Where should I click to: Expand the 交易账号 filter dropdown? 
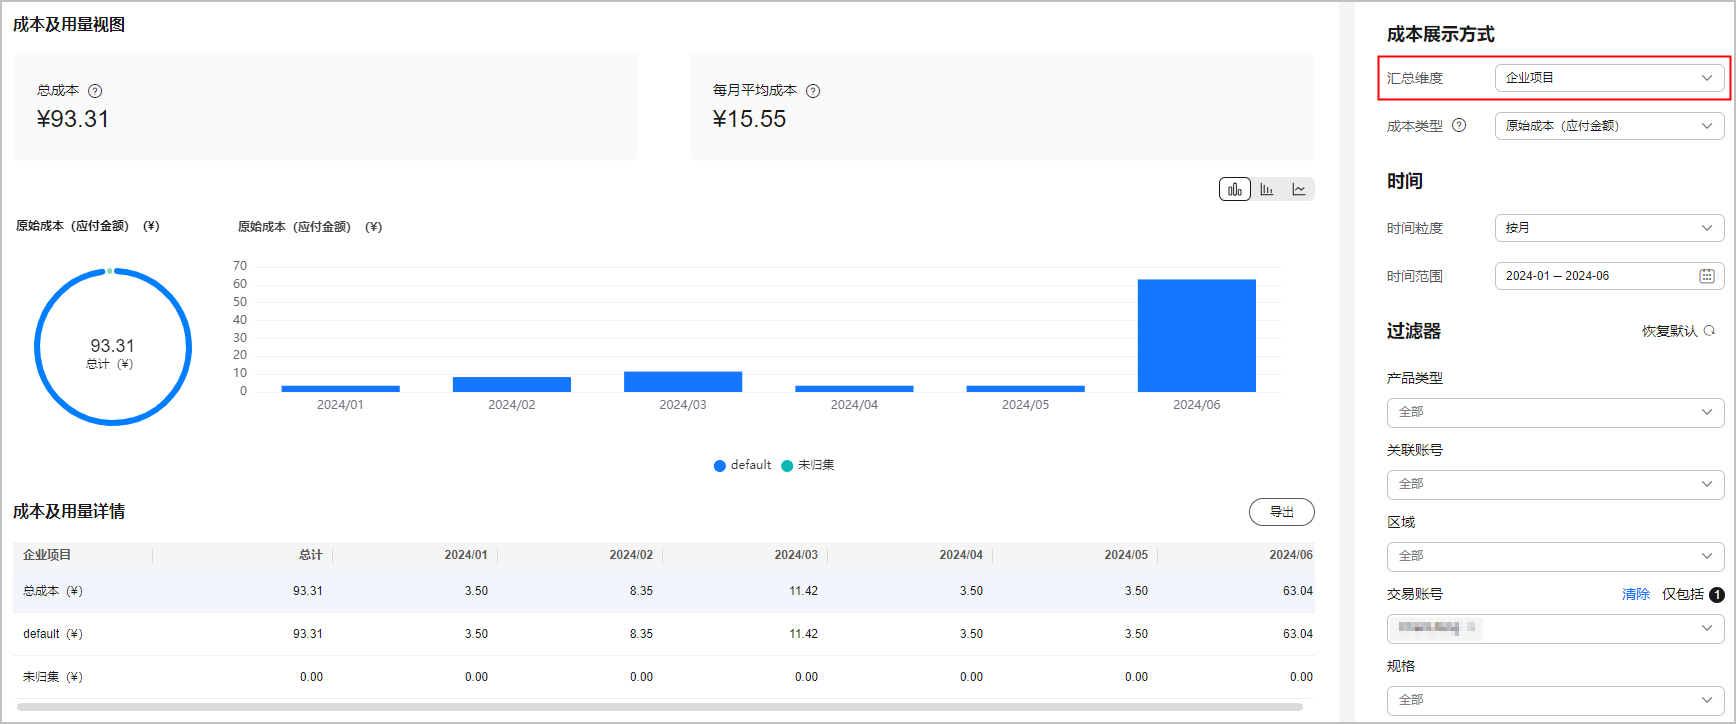1555,628
